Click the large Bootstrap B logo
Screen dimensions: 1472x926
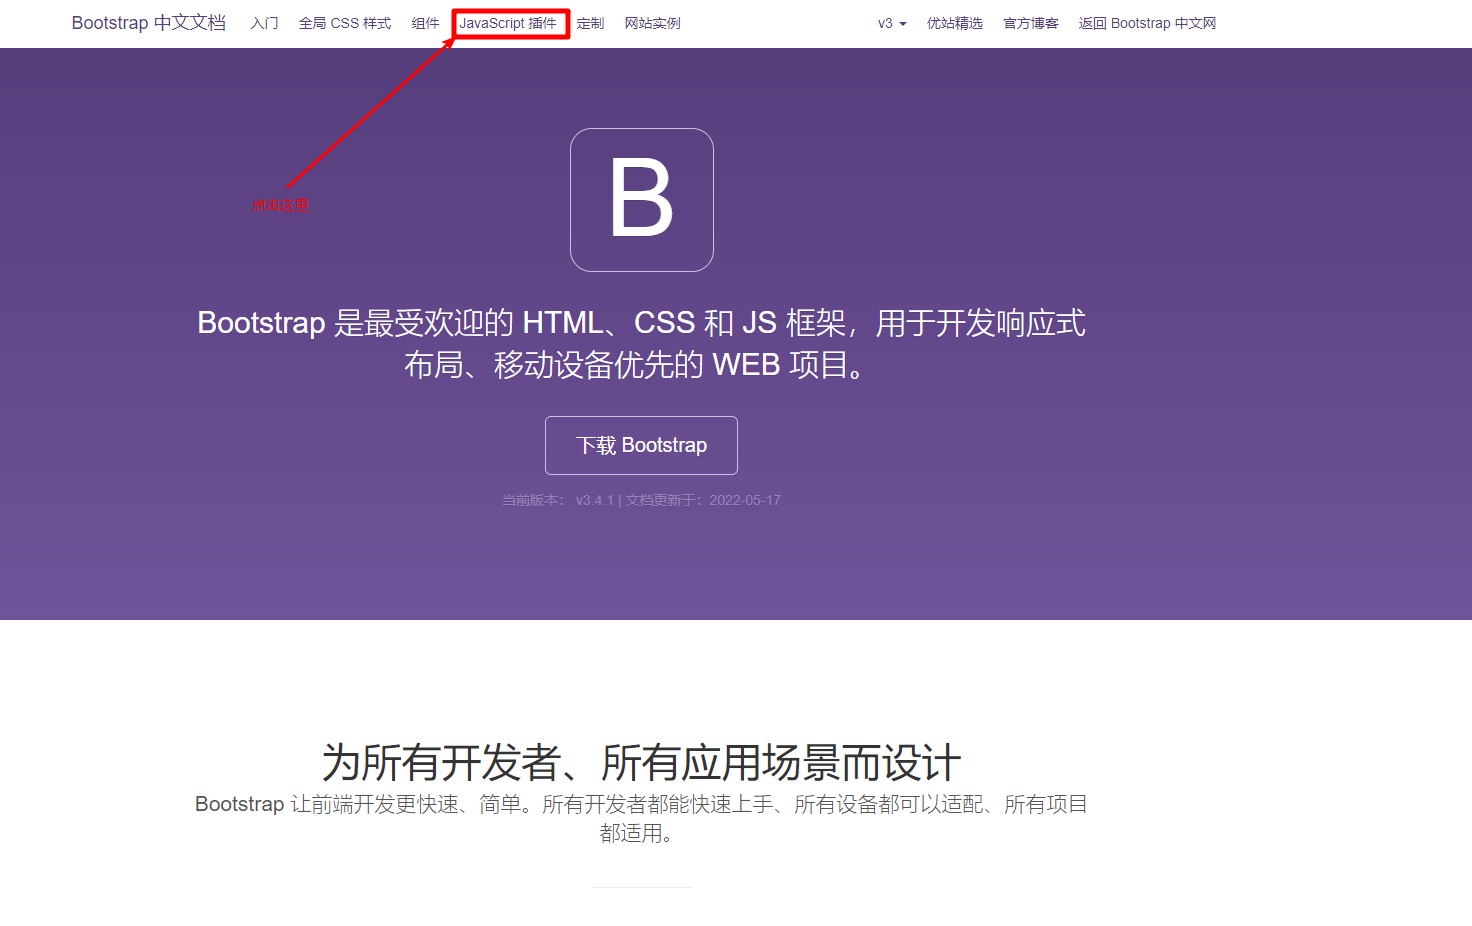(x=642, y=200)
